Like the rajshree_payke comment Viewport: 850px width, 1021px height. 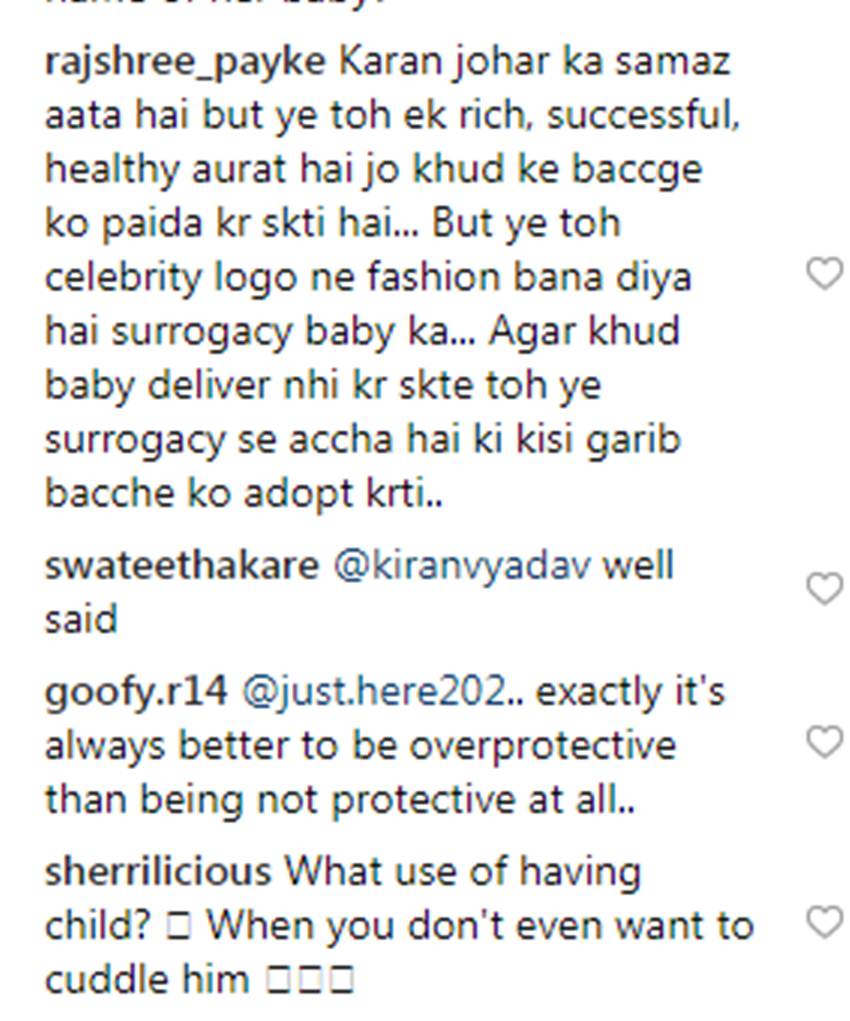click(825, 274)
